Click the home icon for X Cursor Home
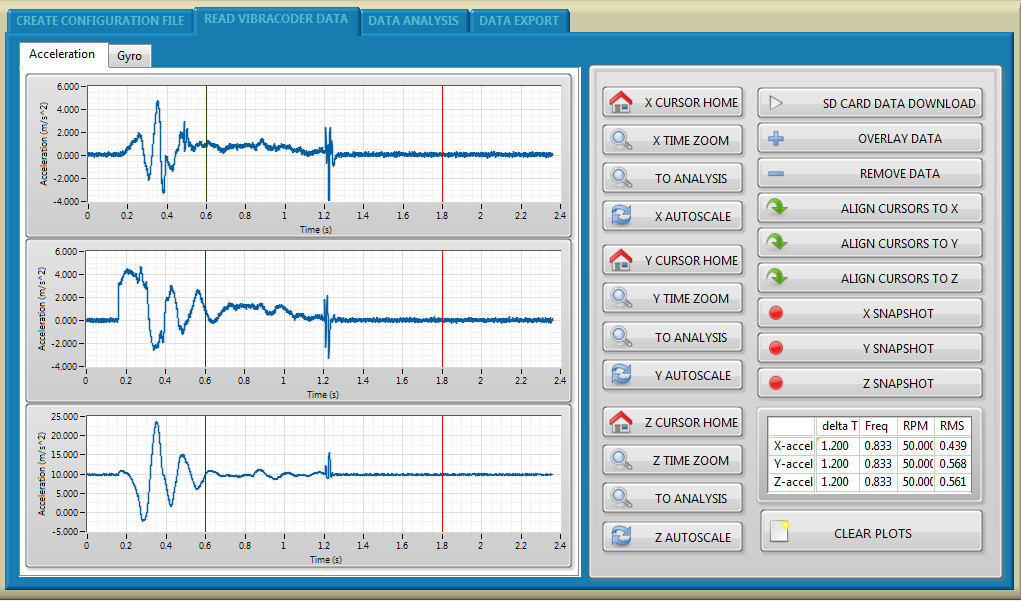 coord(621,102)
